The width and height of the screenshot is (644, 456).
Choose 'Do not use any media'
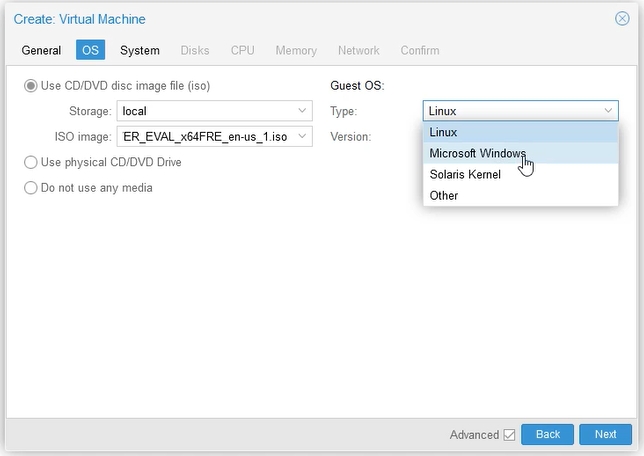[31, 187]
